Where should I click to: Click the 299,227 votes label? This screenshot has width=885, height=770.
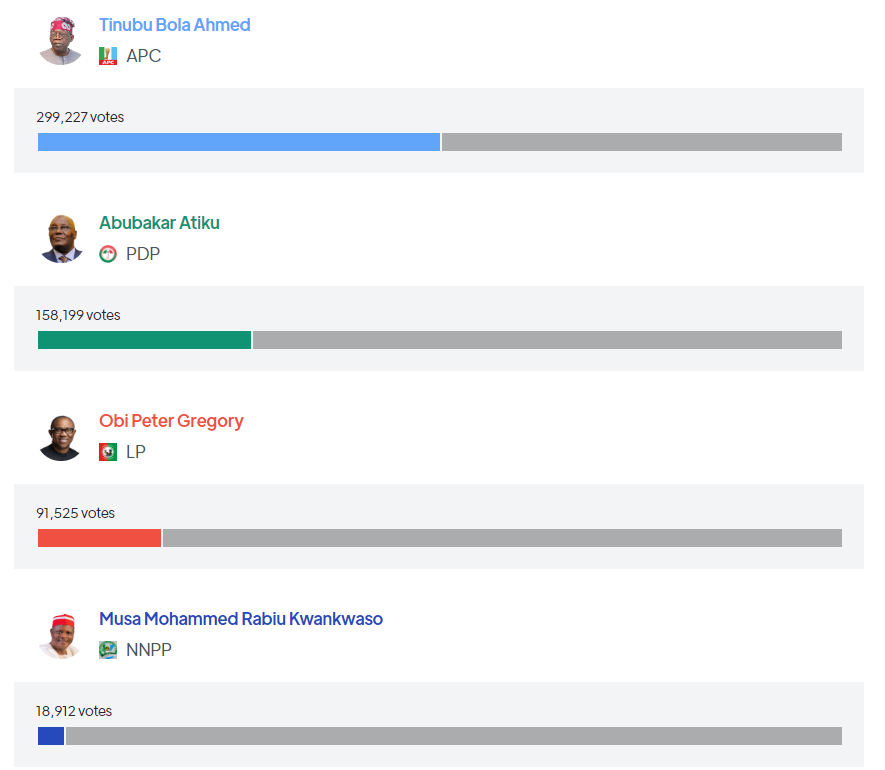pos(80,117)
